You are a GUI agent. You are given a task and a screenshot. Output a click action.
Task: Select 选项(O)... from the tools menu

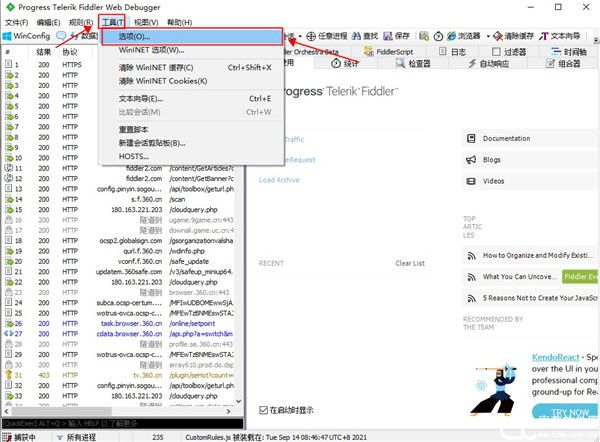192,36
